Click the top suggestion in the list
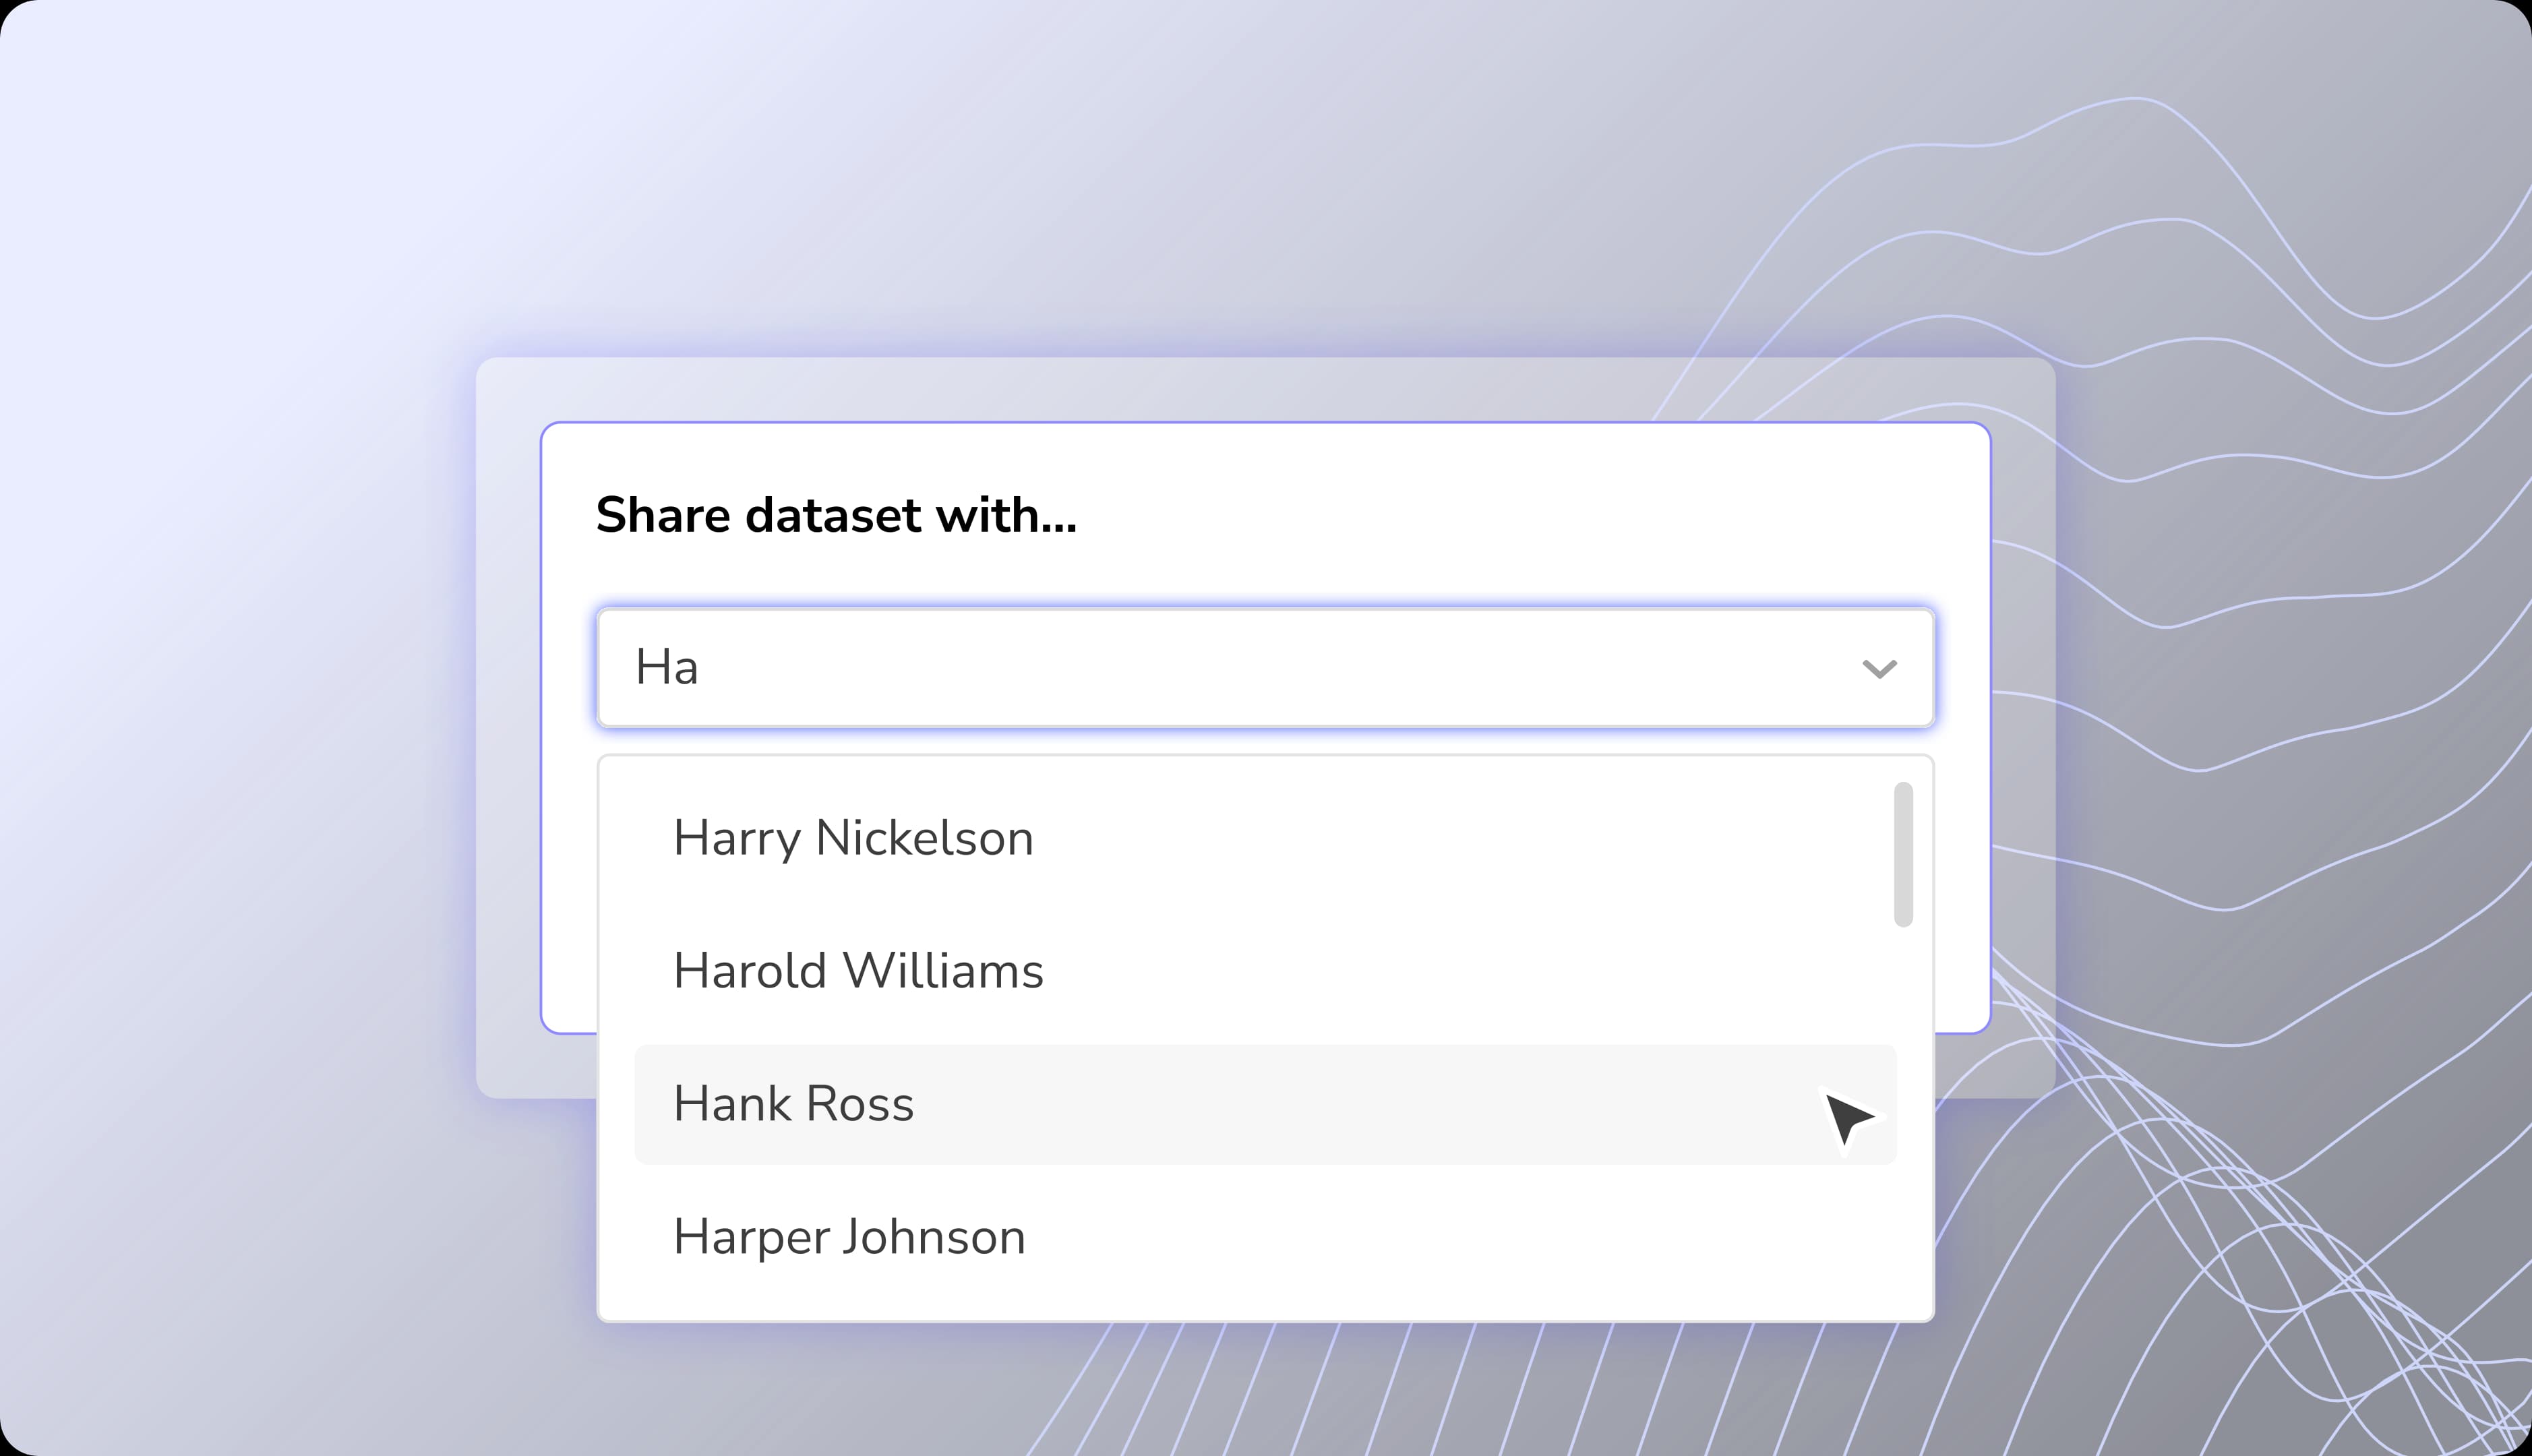Viewport: 2532px width, 1456px height. point(853,838)
